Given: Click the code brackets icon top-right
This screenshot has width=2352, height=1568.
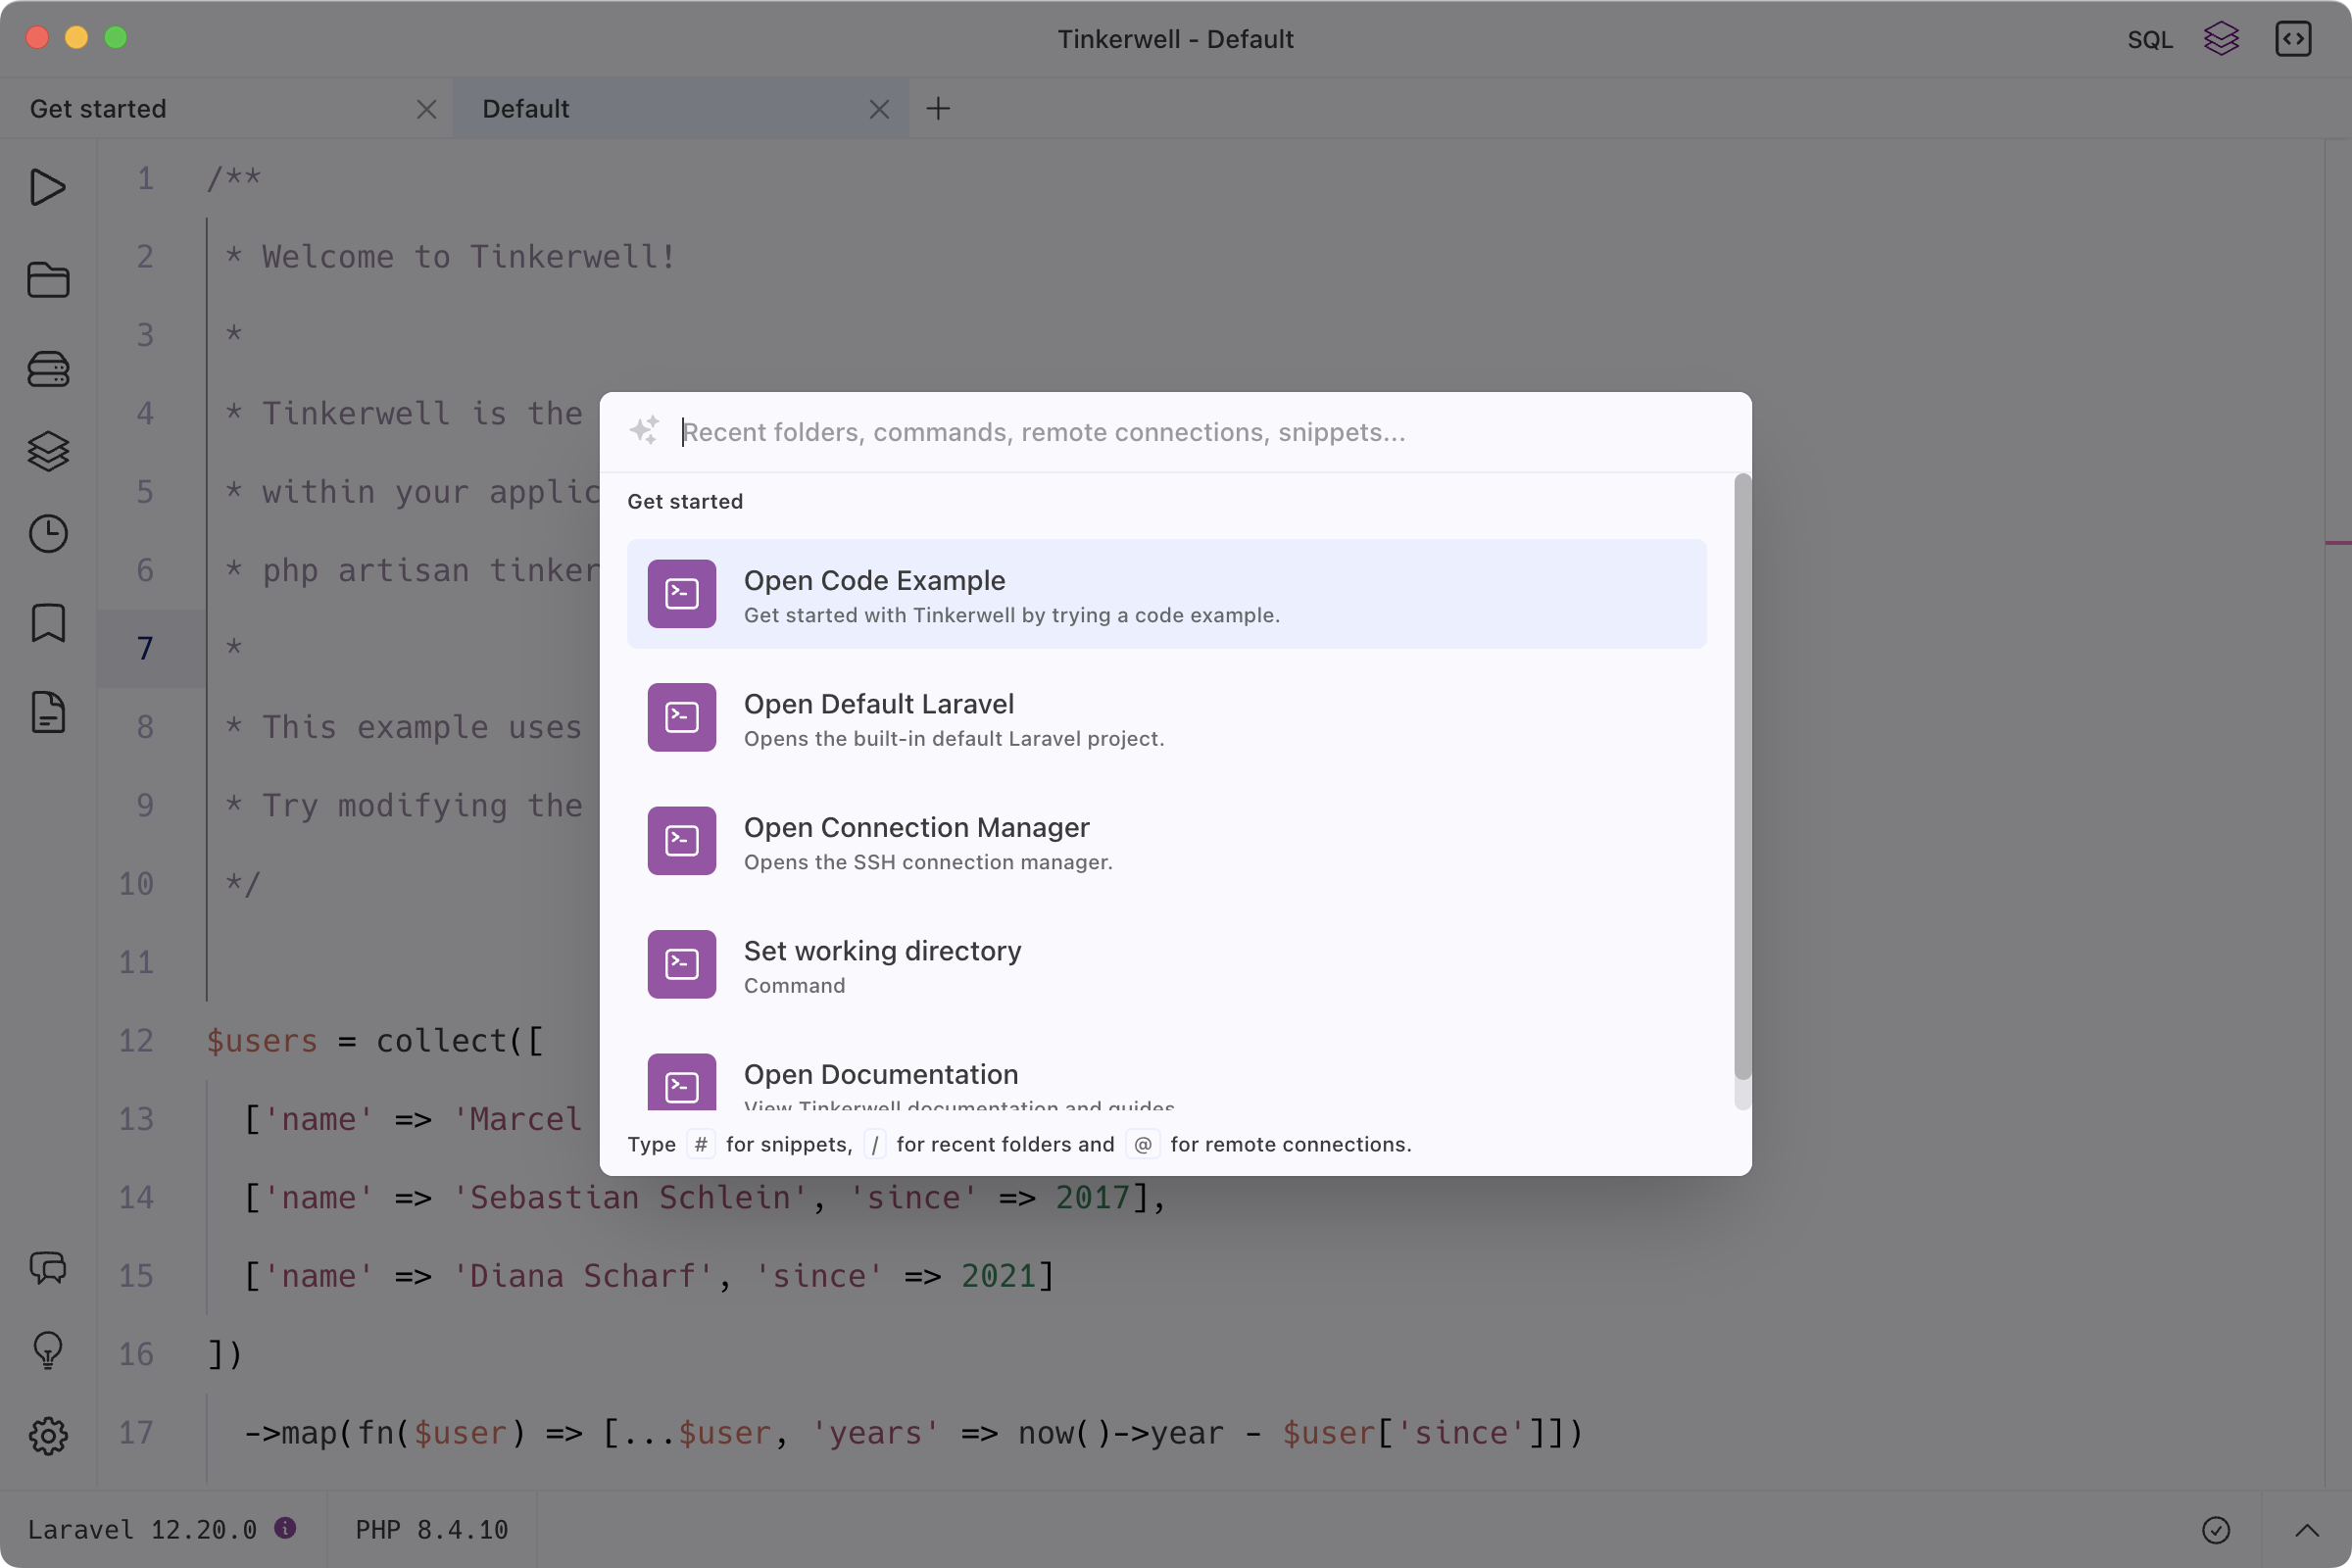Looking at the screenshot, I should (x=2293, y=39).
